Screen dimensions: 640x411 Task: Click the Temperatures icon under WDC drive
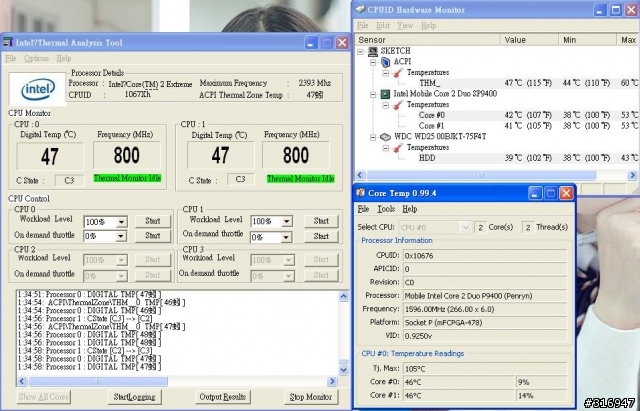[x=398, y=147]
